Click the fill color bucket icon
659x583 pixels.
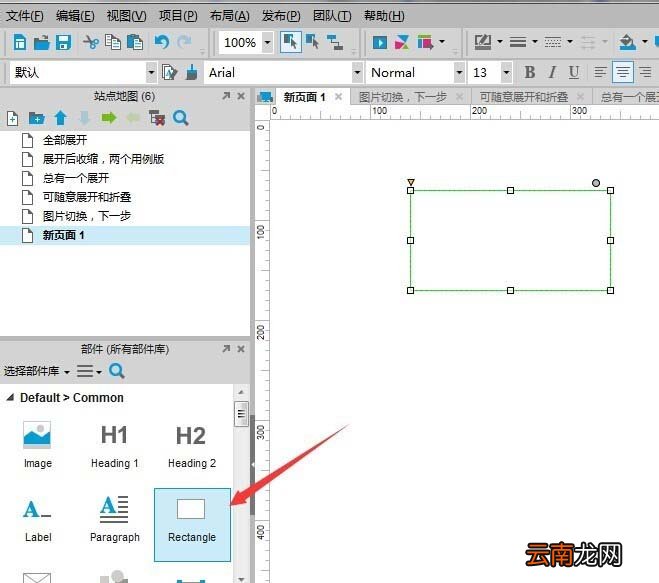pos(627,42)
